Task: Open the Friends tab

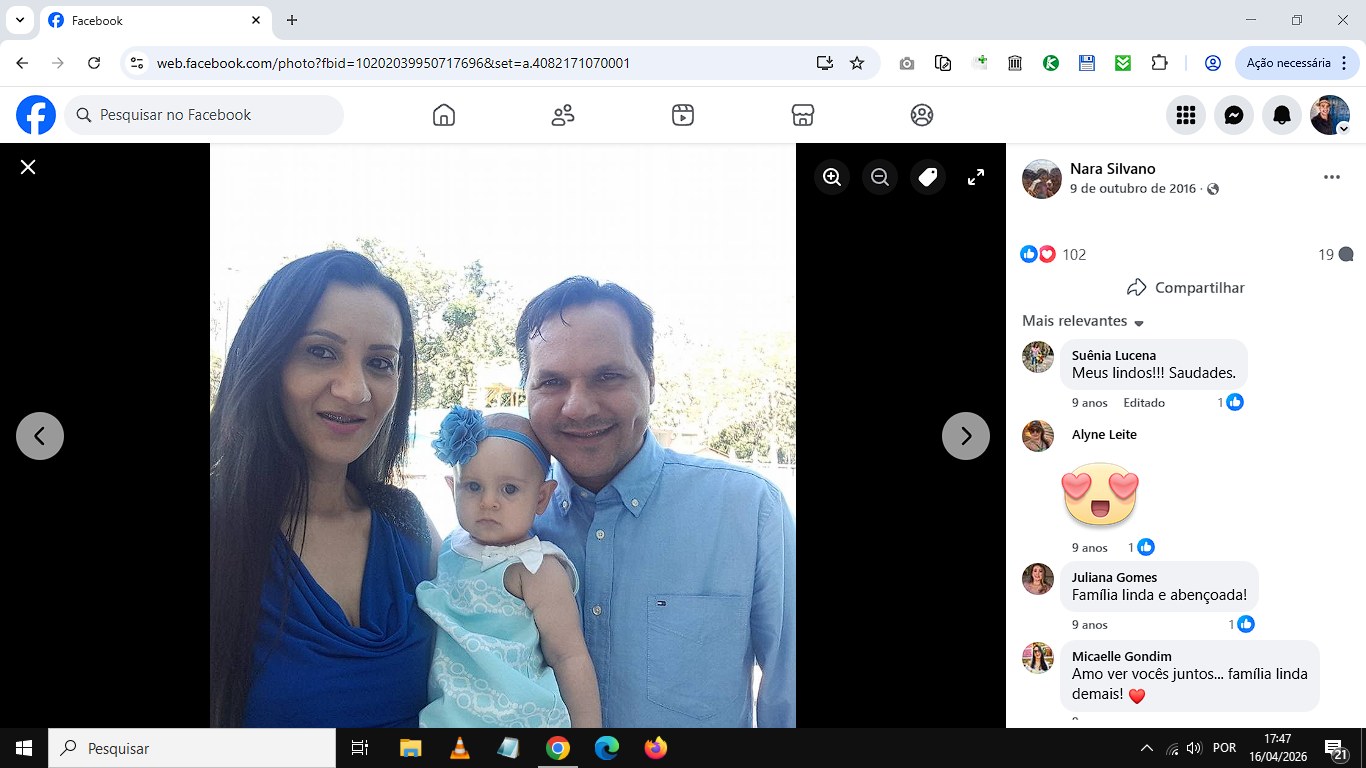Action: tap(563, 115)
